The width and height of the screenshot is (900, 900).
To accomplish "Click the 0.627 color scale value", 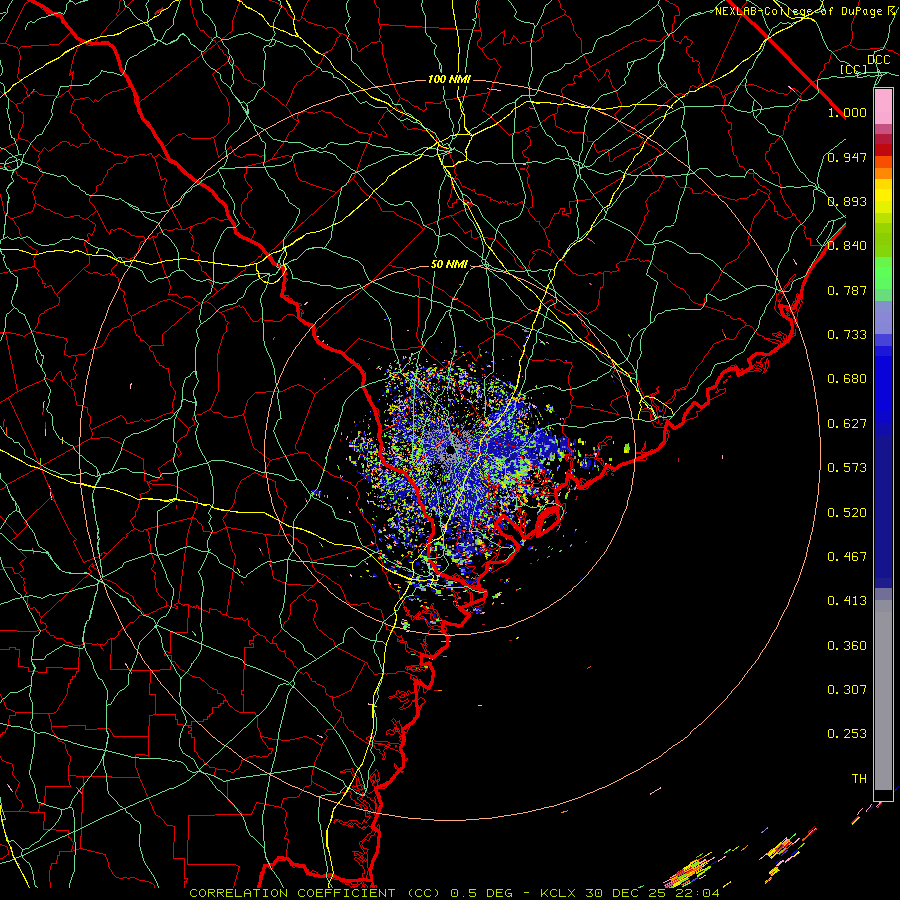I will [847, 424].
